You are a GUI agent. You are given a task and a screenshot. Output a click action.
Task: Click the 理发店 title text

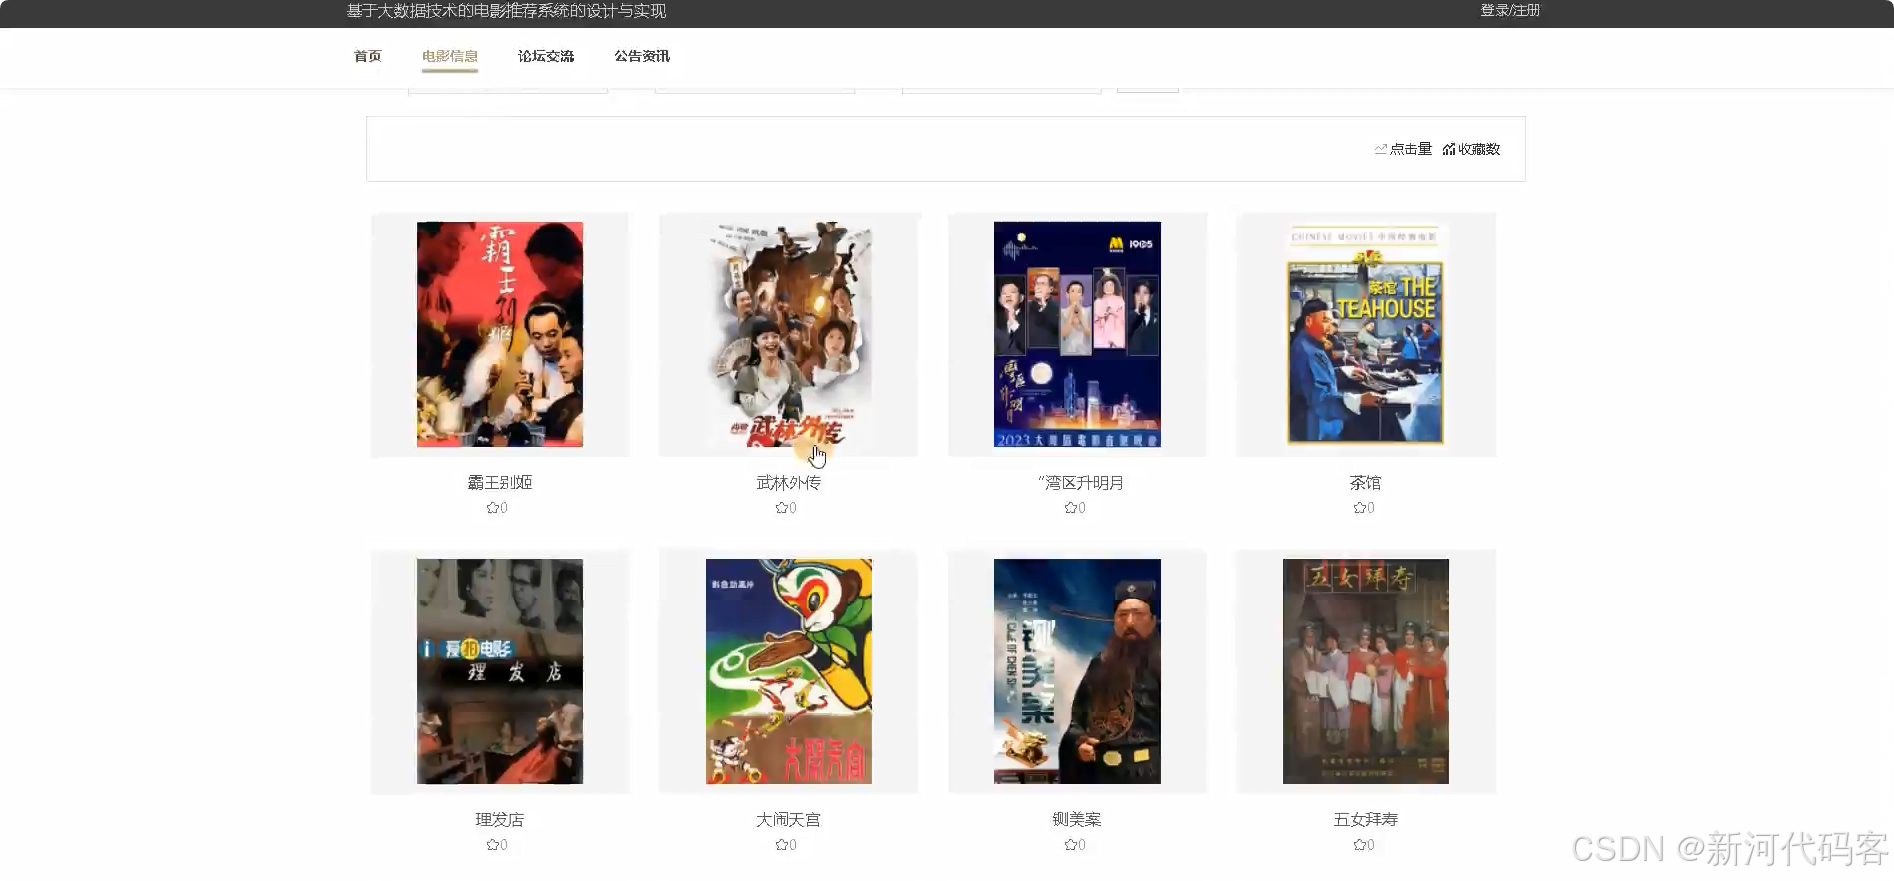click(500, 820)
